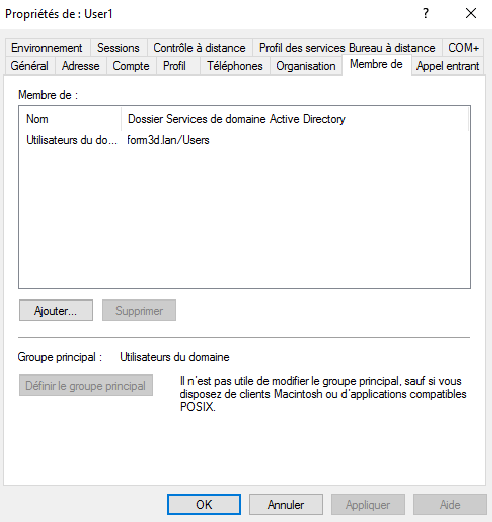This screenshot has height=522, width=492.
Task: Open the Appel entrant tab
Action: tap(448, 66)
